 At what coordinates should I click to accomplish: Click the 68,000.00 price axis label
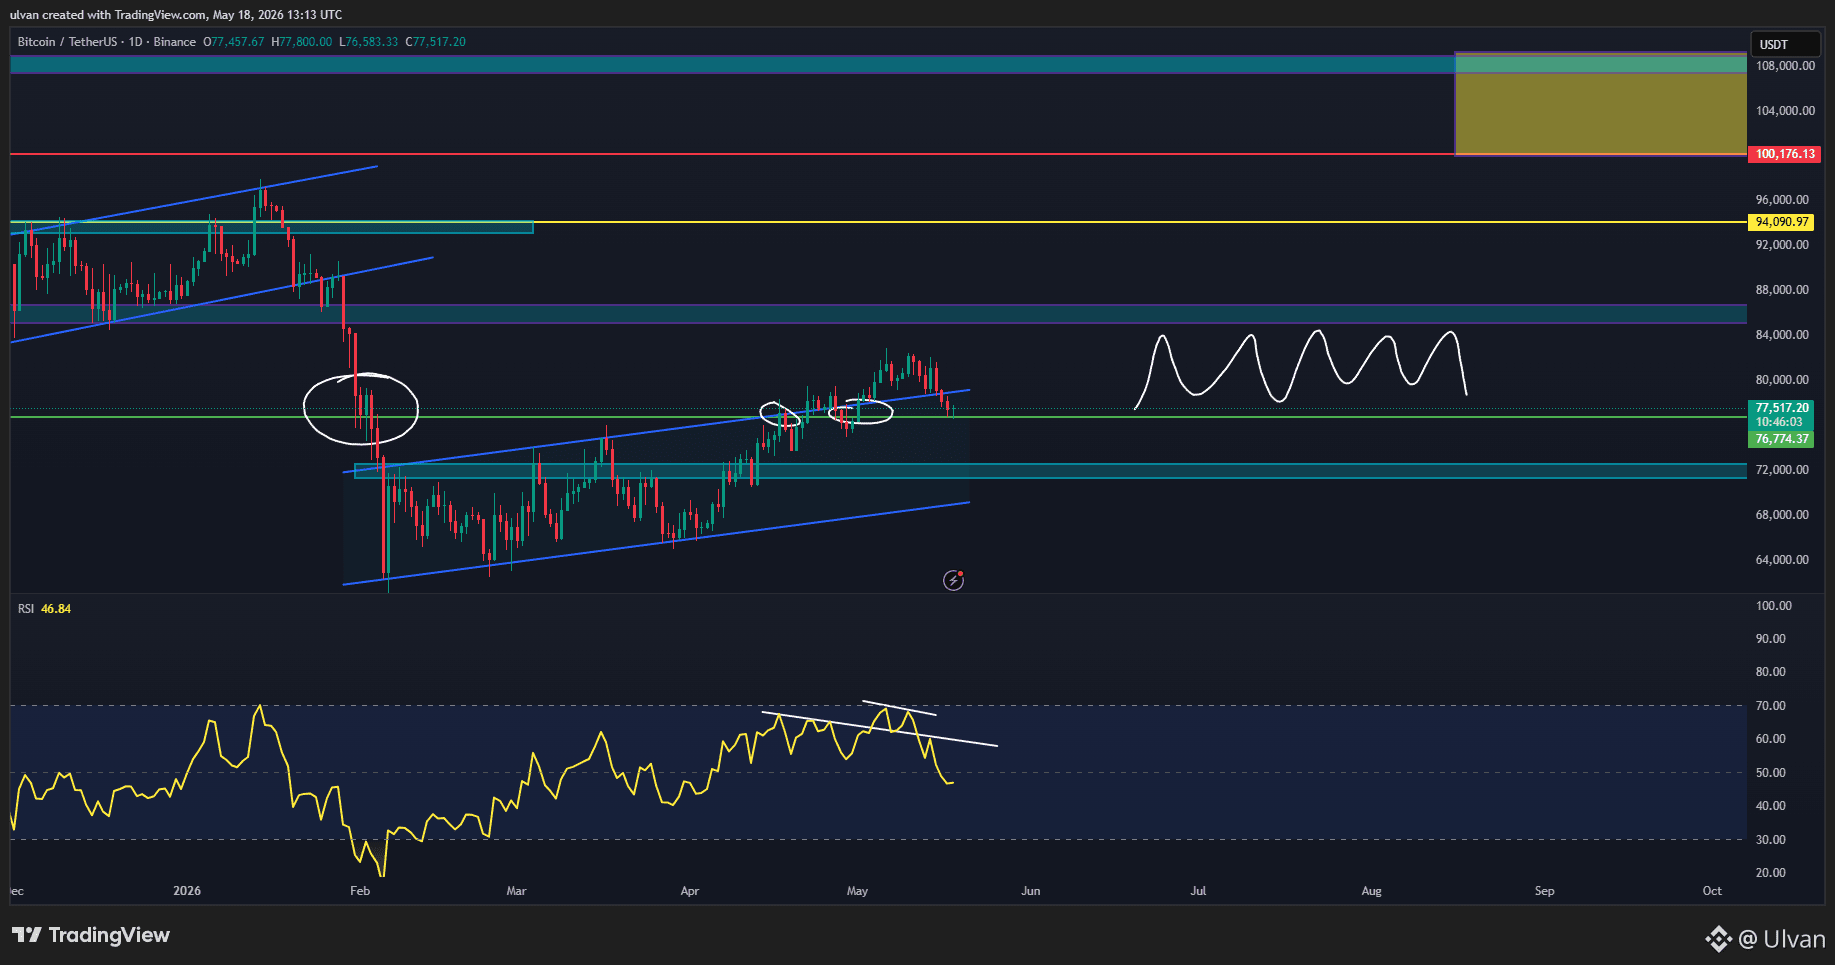(1782, 515)
